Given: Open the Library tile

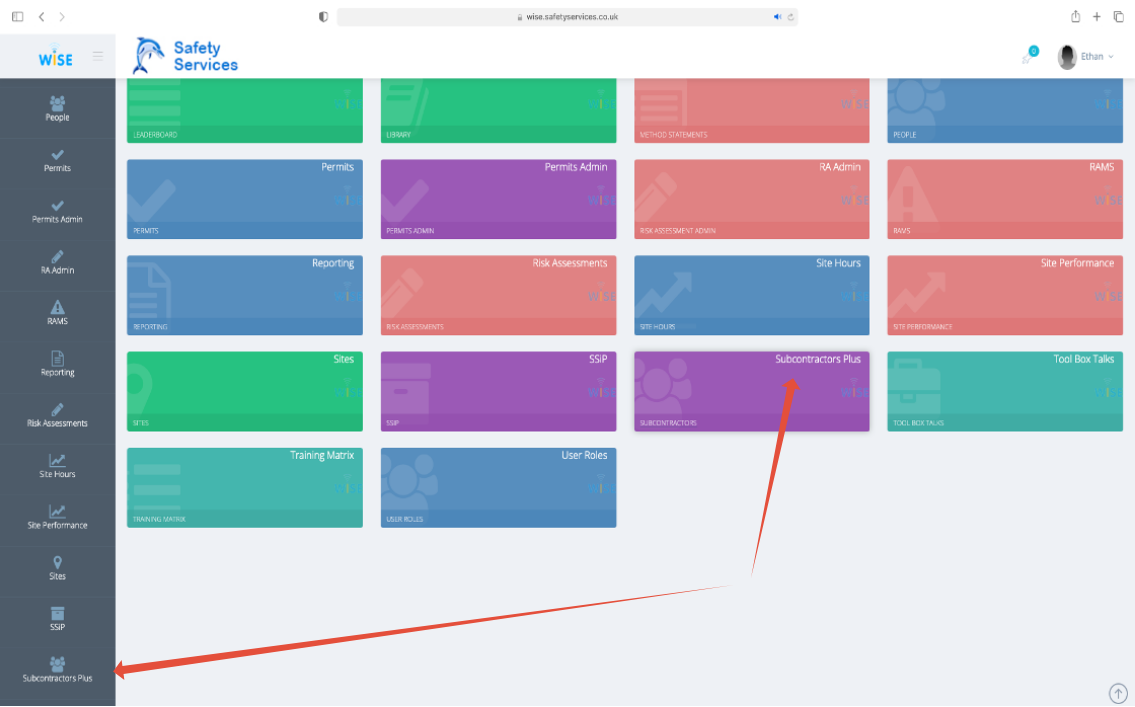Looking at the screenshot, I should click(x=499, y=111).
